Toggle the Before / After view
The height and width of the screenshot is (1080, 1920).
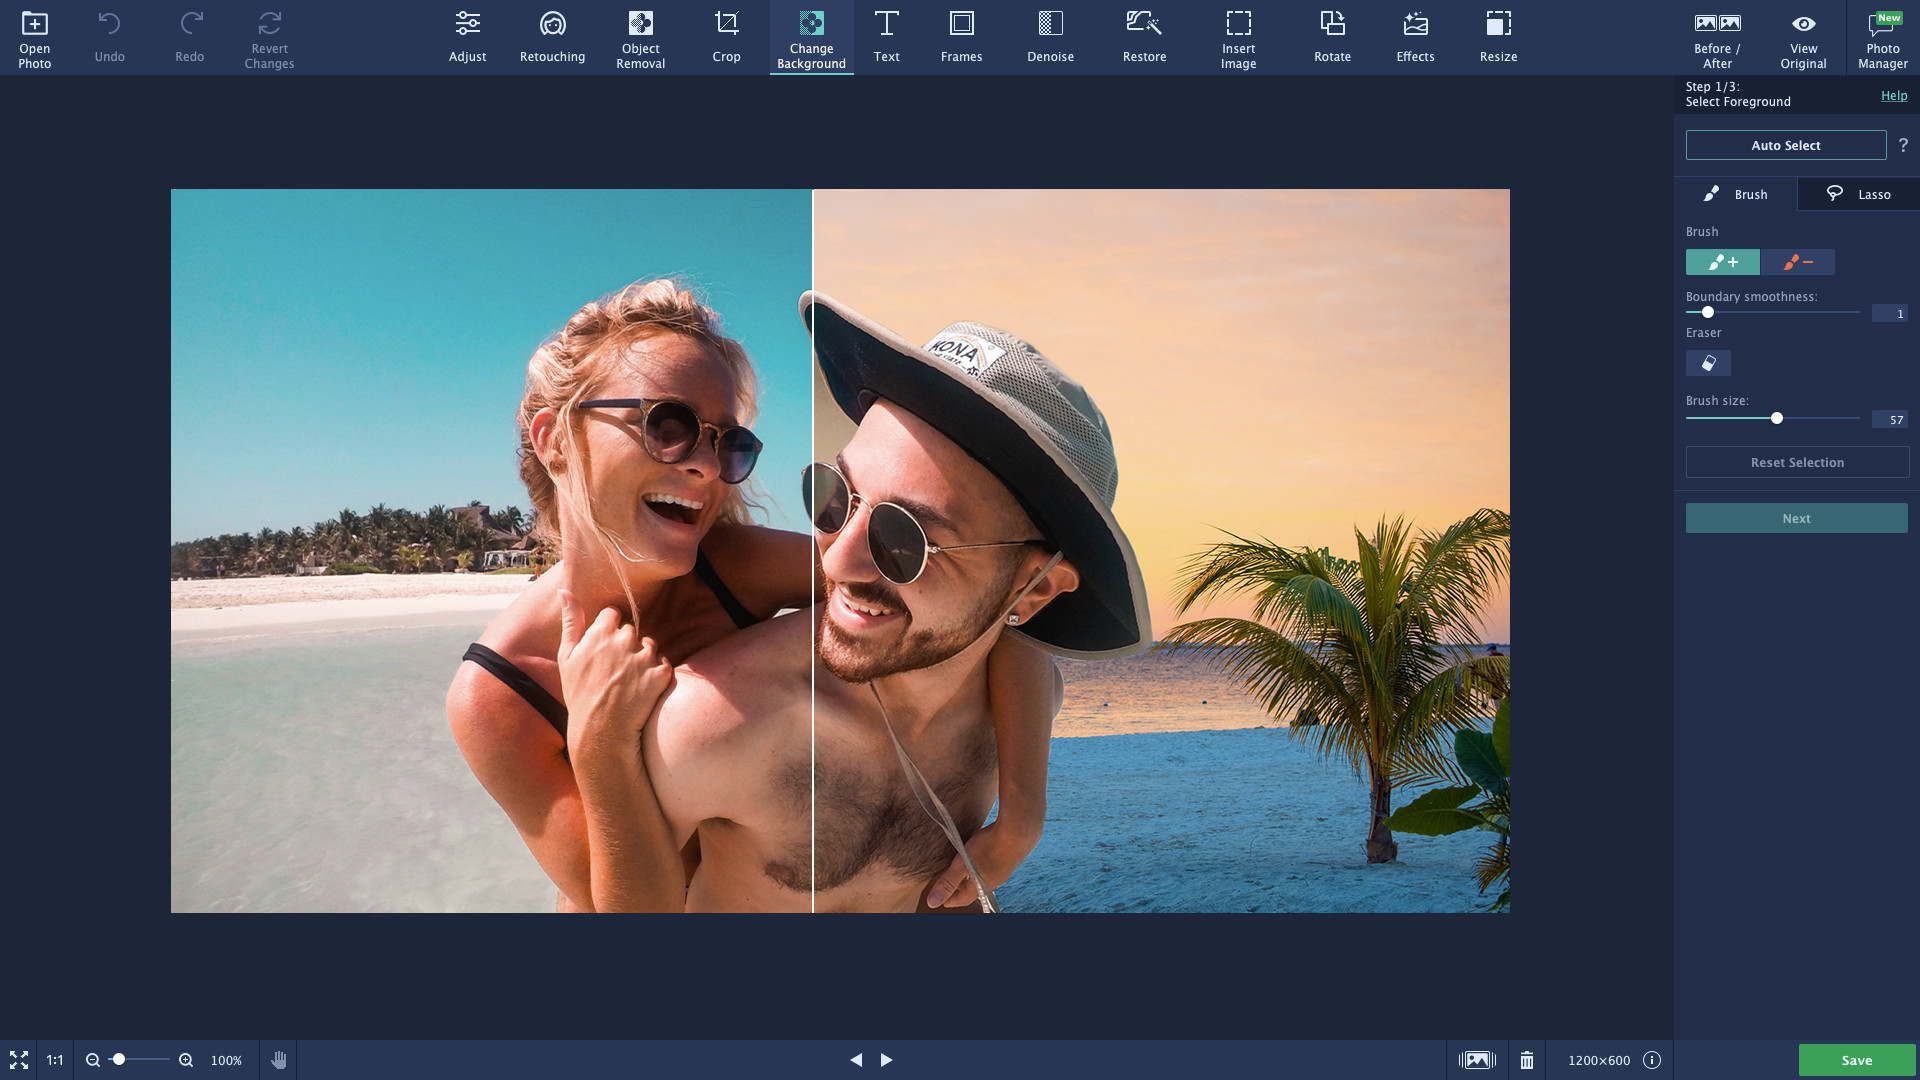[x=1717, y=38]
